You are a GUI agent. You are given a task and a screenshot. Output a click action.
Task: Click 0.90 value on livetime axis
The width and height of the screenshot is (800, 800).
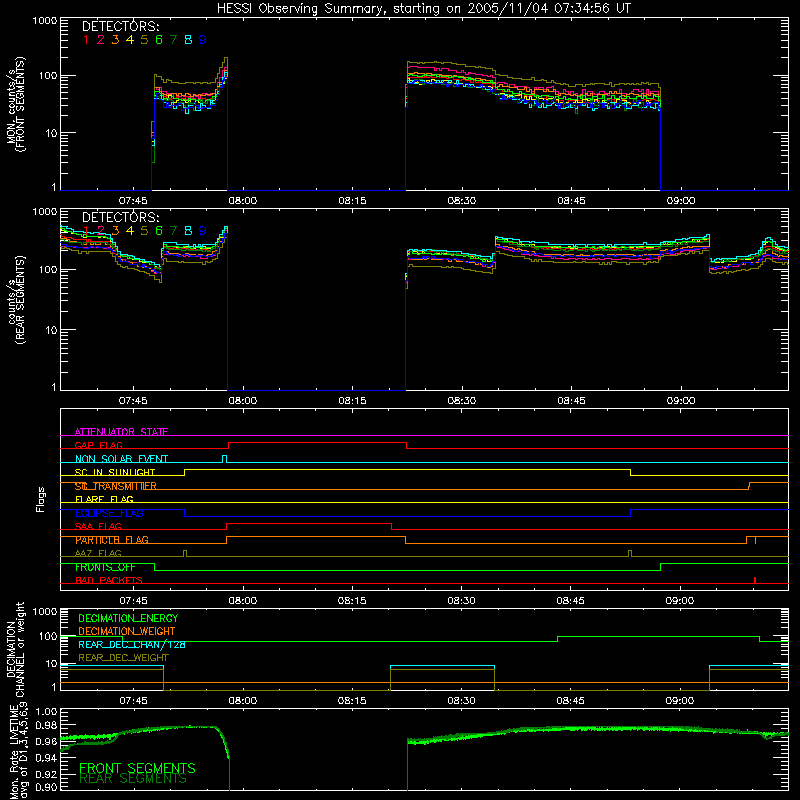click(46, 787)
